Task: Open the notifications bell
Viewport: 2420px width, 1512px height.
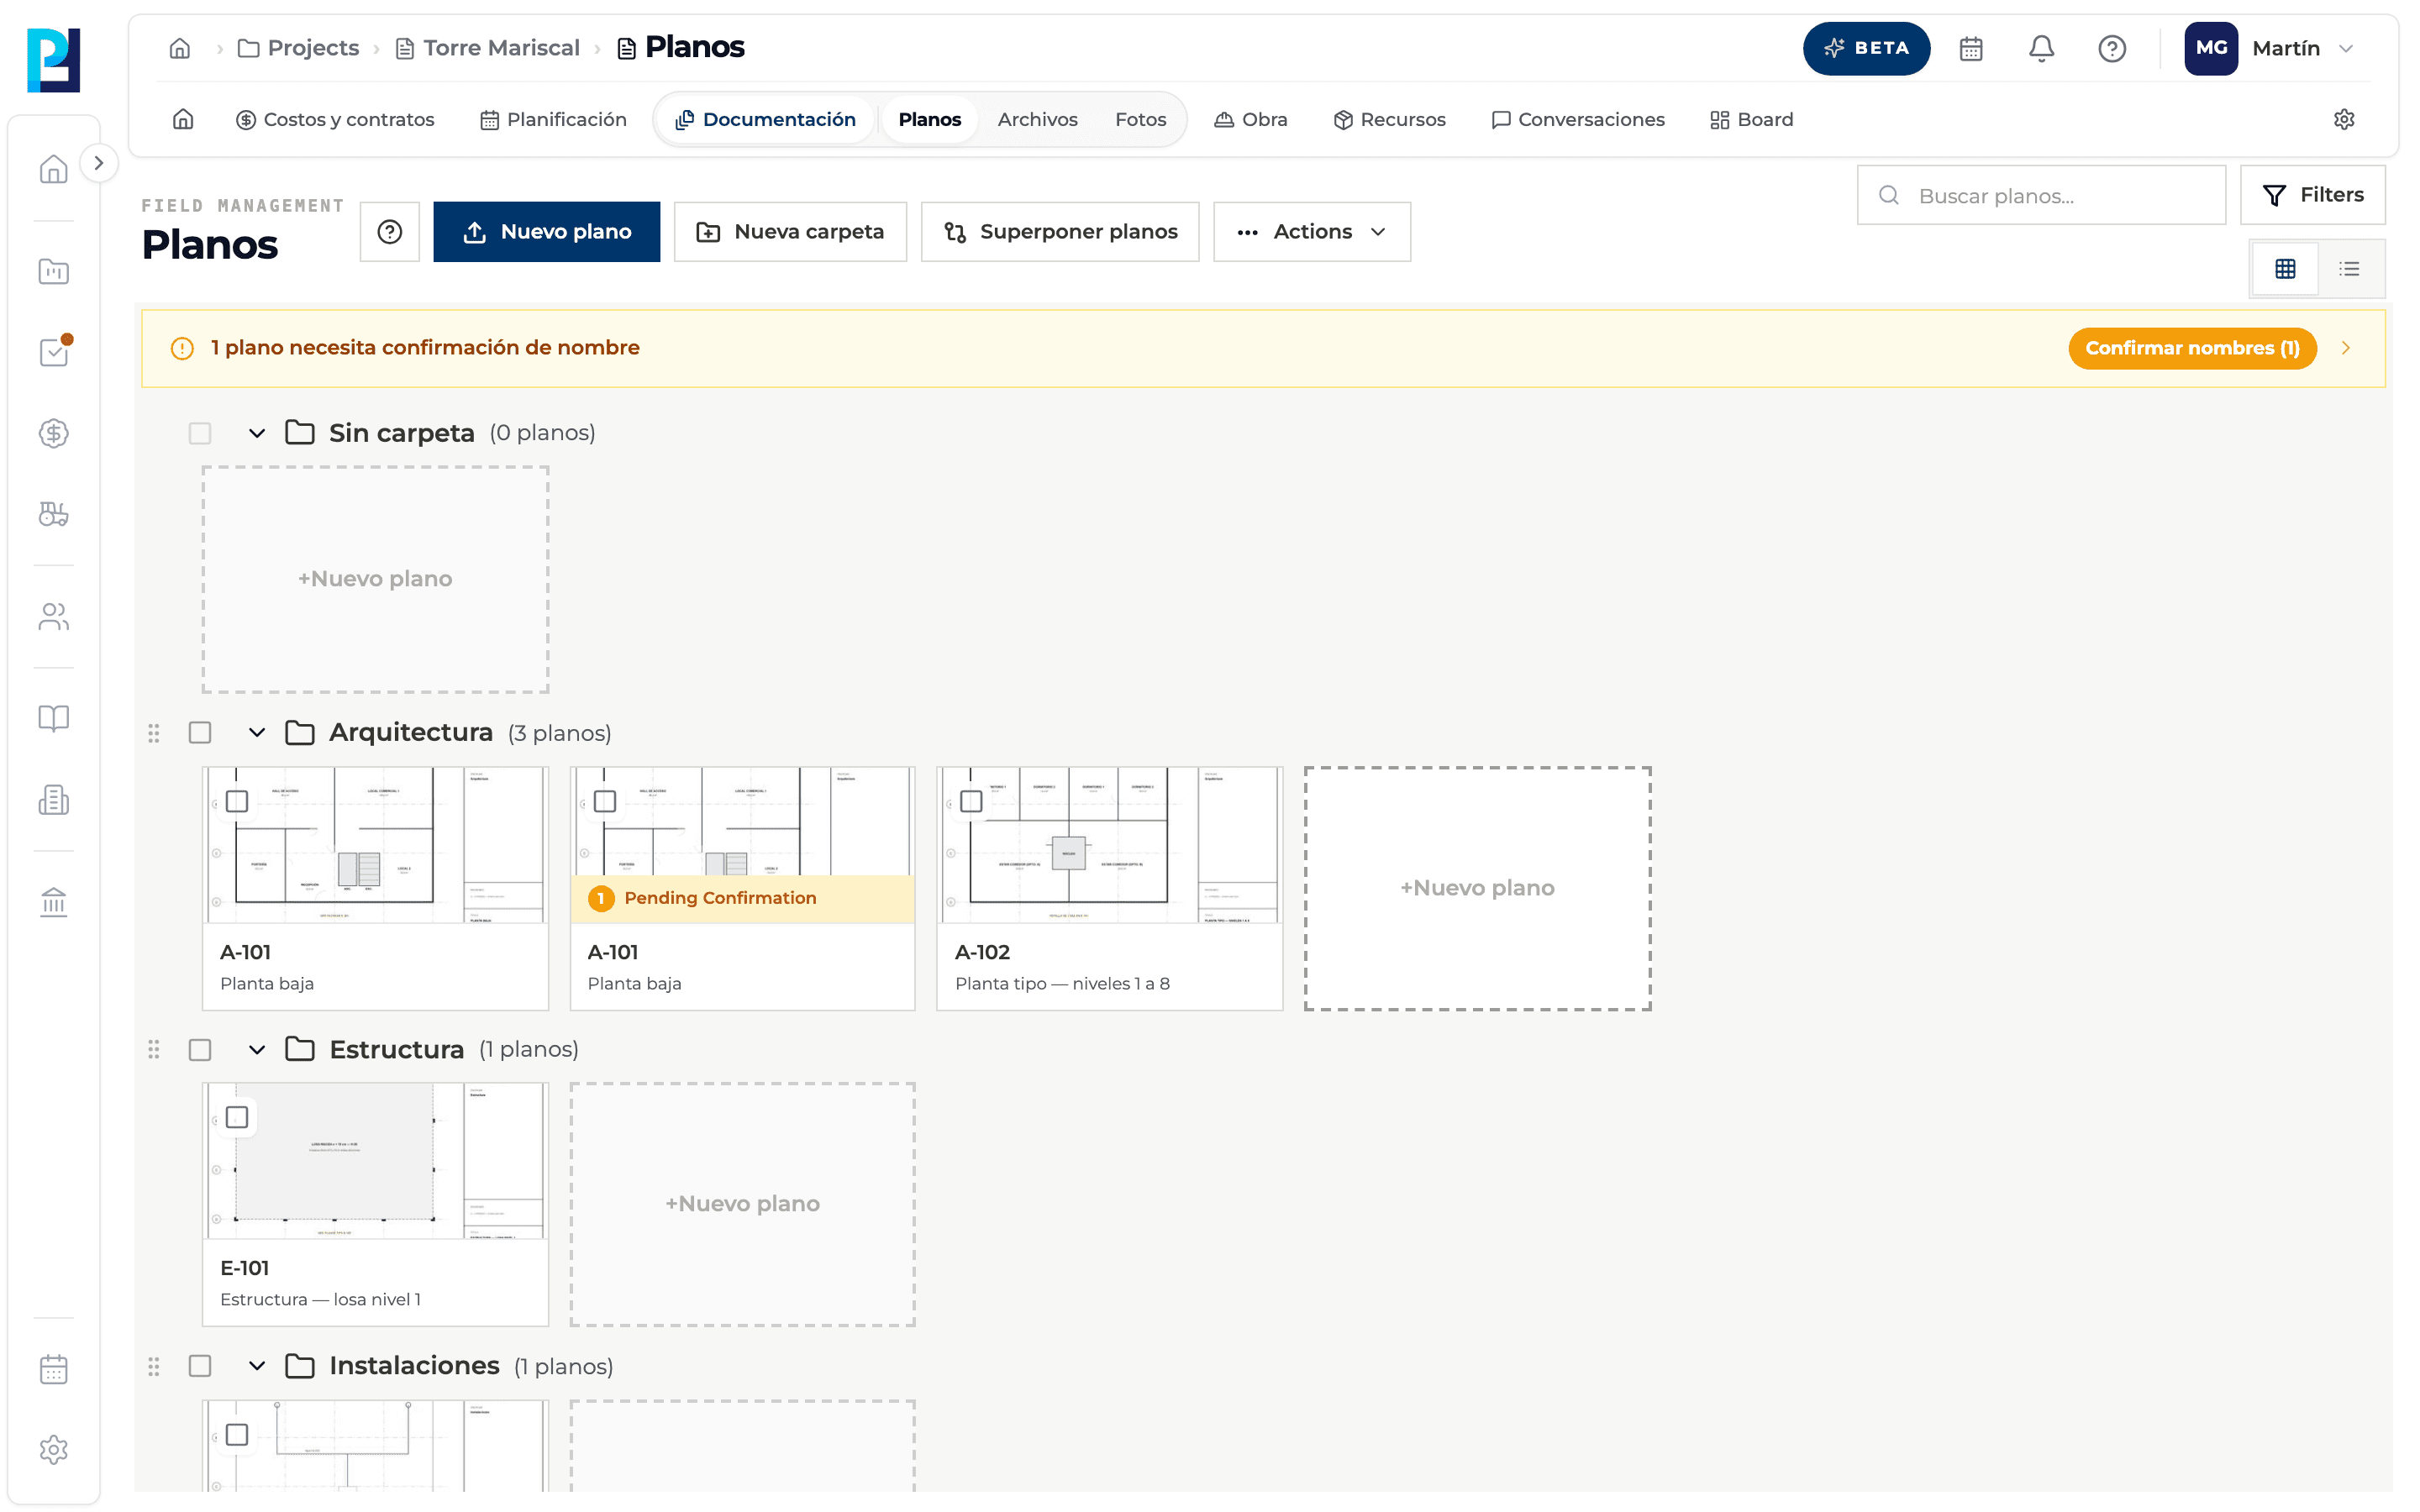Action: [2041, 48]
